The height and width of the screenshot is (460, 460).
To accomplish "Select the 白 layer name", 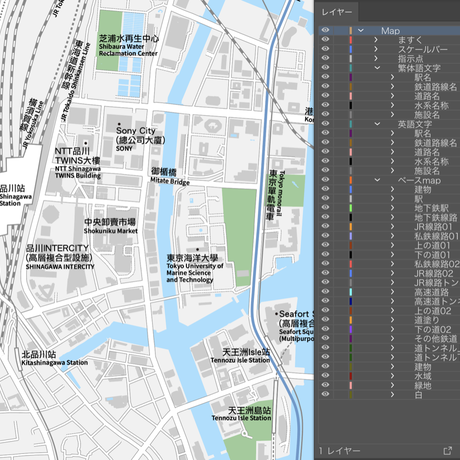I will point(418,395).
